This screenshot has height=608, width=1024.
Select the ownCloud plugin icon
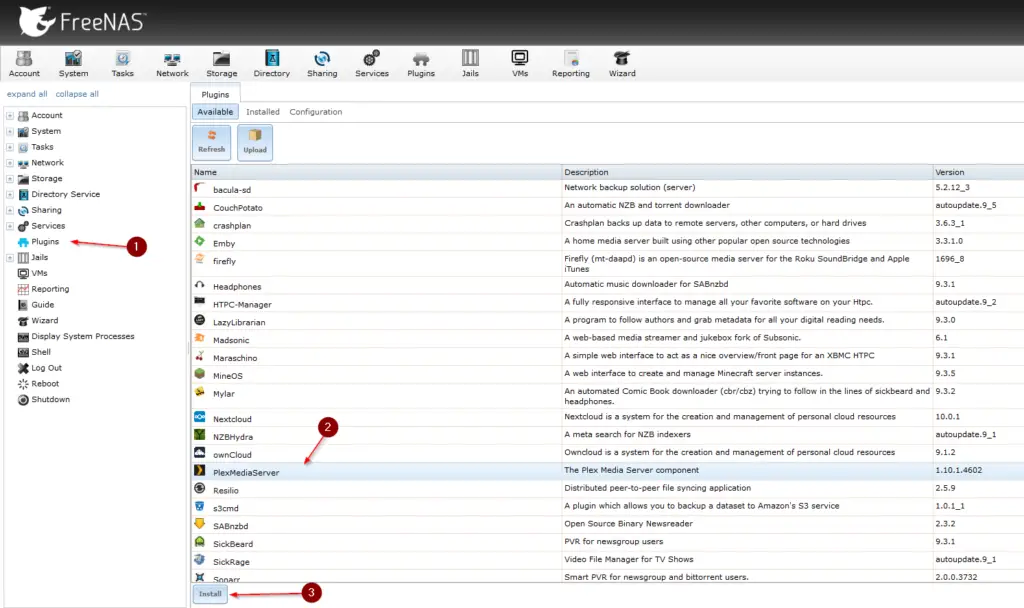pos(200,453)
